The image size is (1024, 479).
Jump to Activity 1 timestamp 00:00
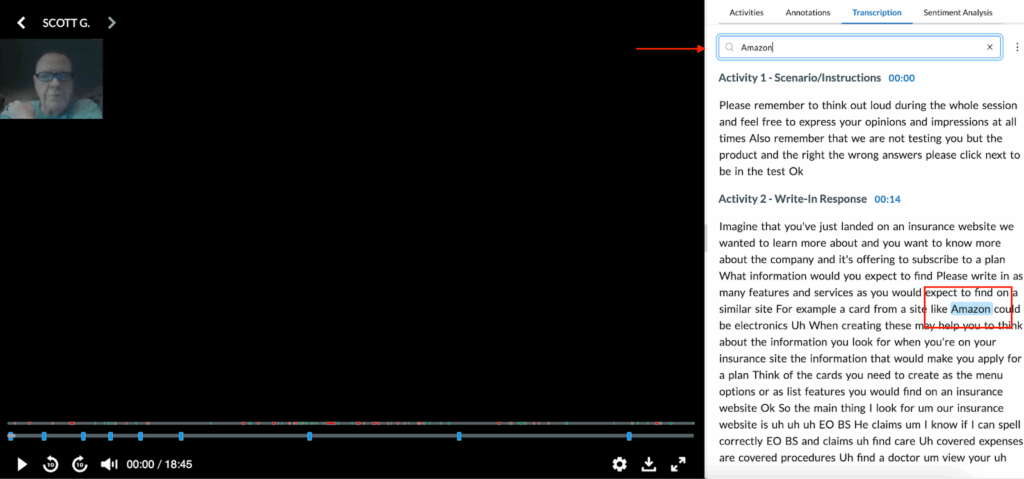(901, 78)
